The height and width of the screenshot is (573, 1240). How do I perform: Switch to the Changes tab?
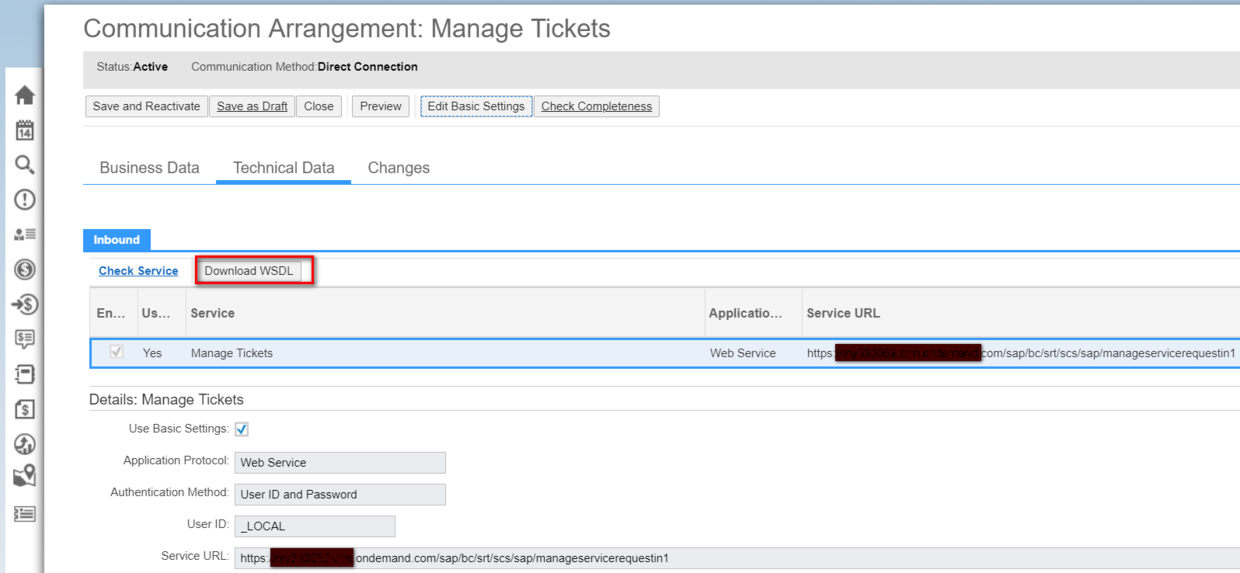pos(398,168)
